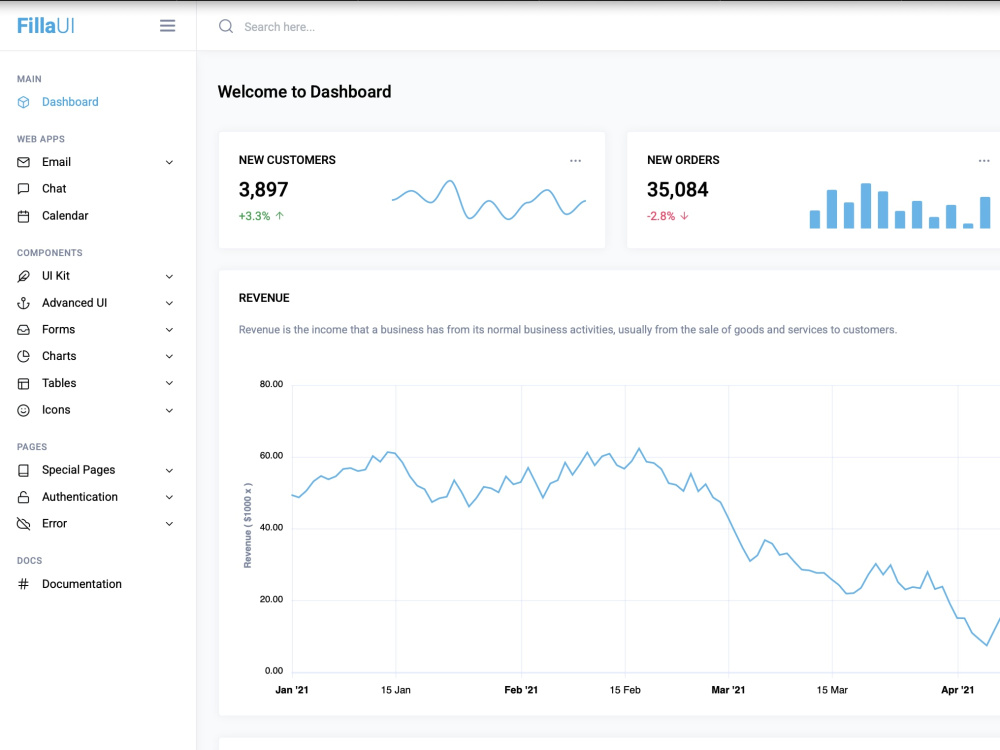Click the 60.00 y-axis label
The height and width of the screenshot is (750, 1000).
tap(271, 455)
